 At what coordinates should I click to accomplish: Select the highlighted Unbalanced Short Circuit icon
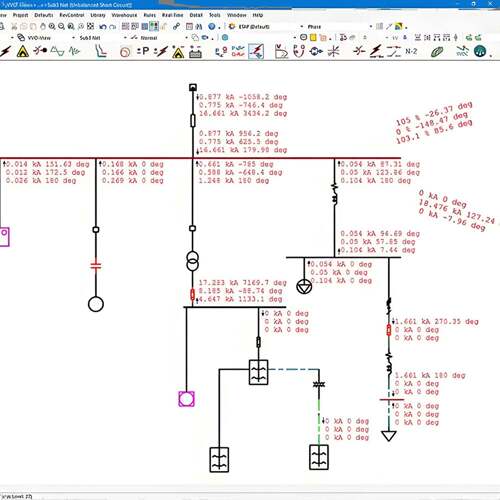coord(256,51)
